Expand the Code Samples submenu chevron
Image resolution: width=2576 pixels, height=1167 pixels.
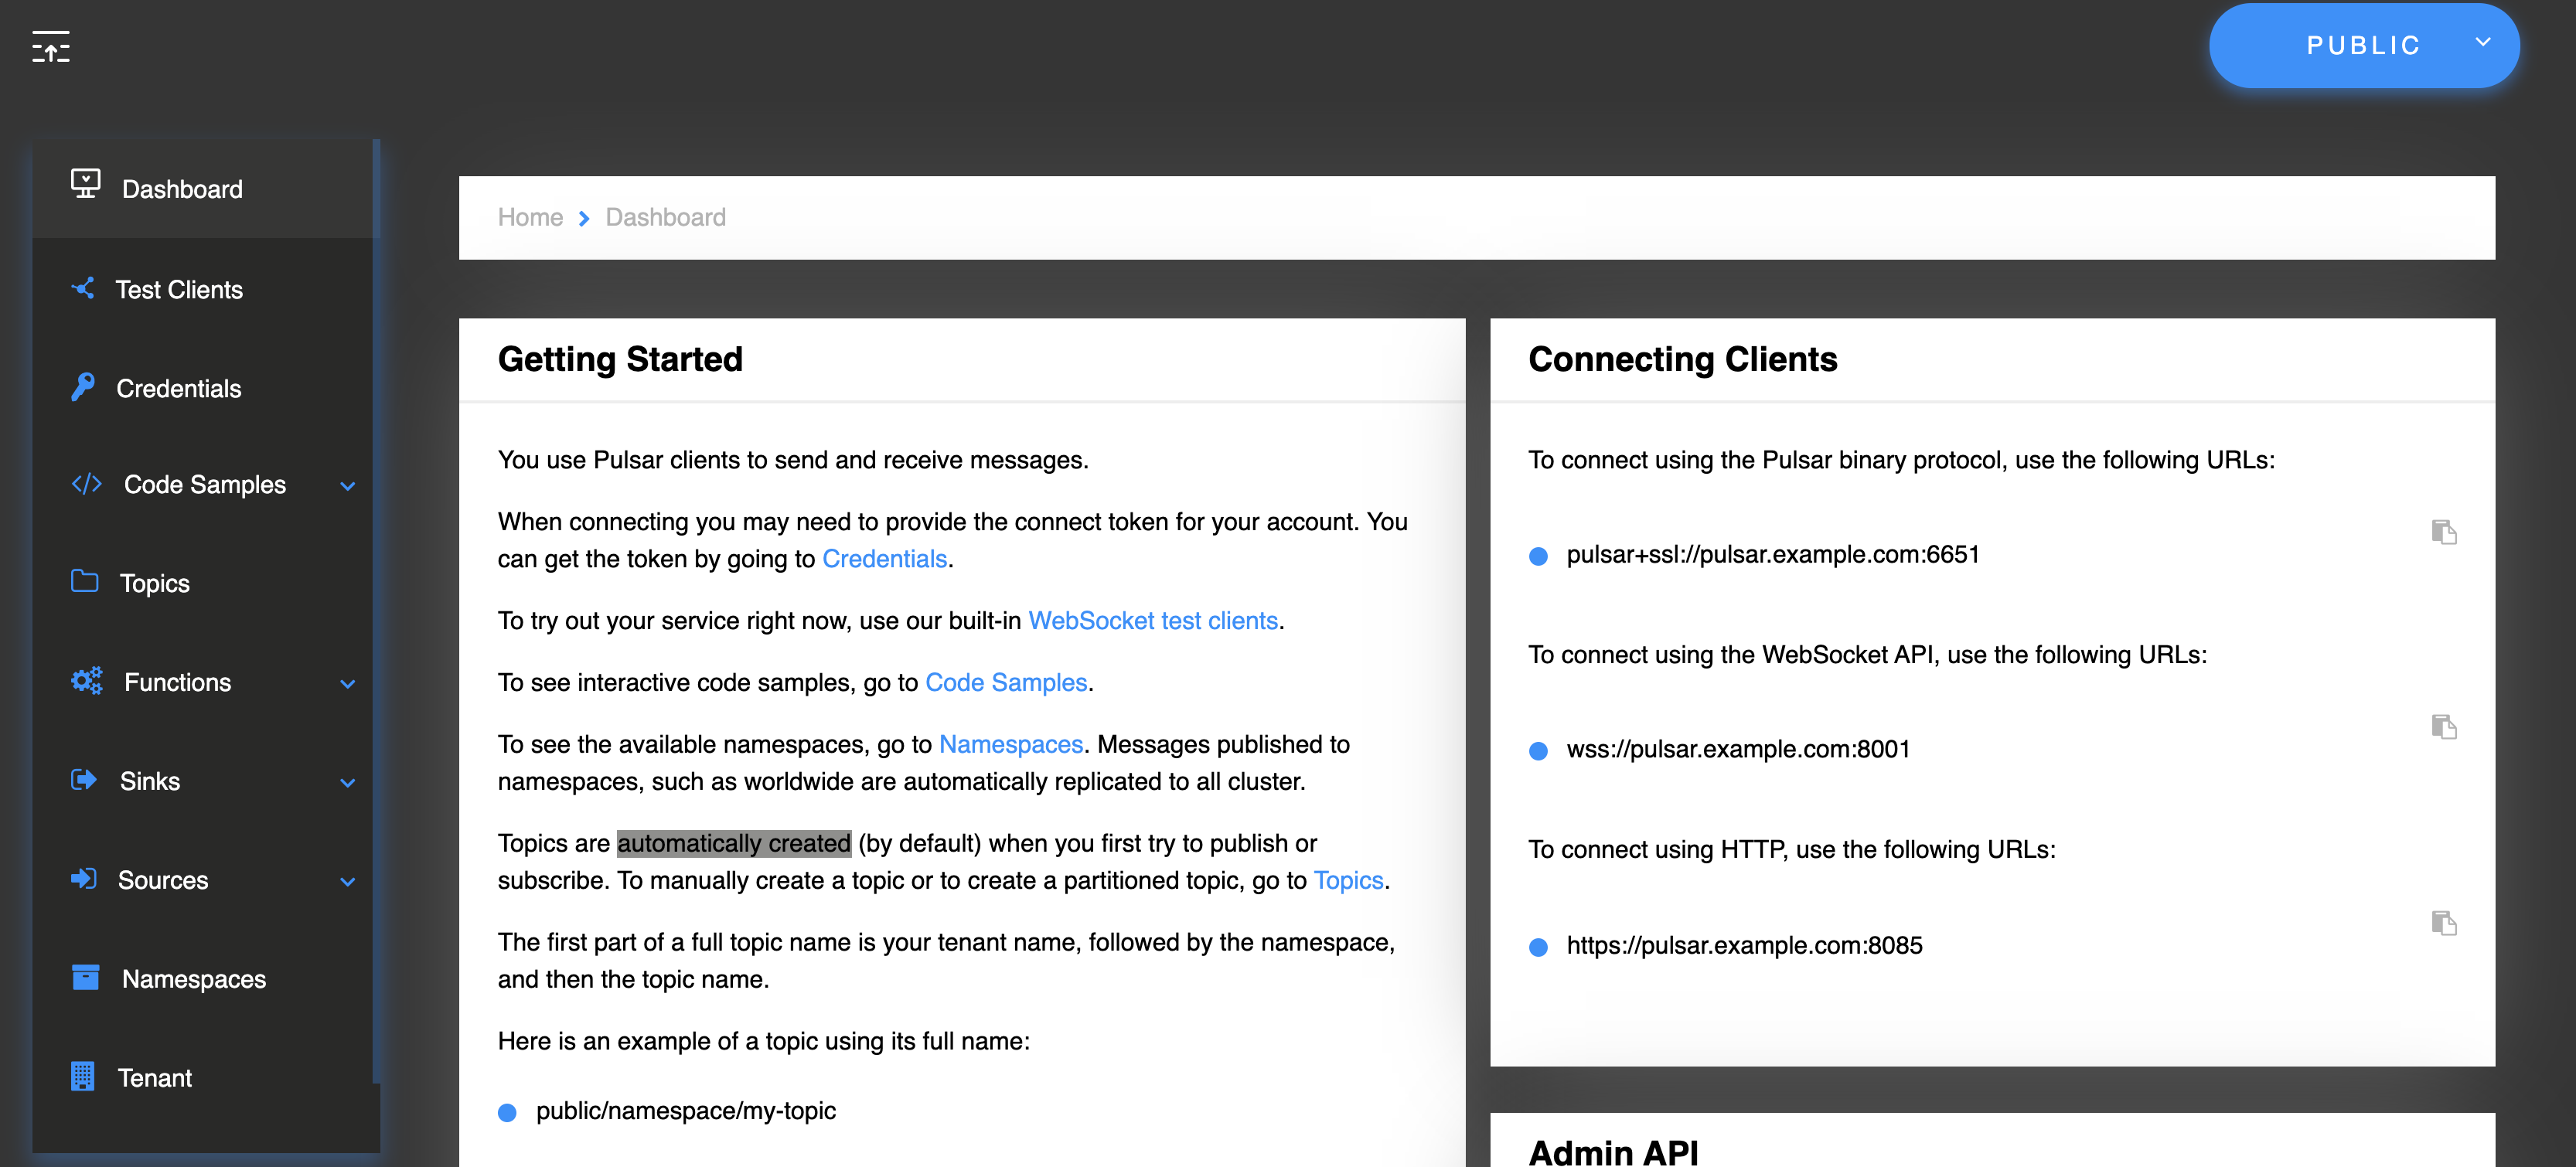point(347,486)
